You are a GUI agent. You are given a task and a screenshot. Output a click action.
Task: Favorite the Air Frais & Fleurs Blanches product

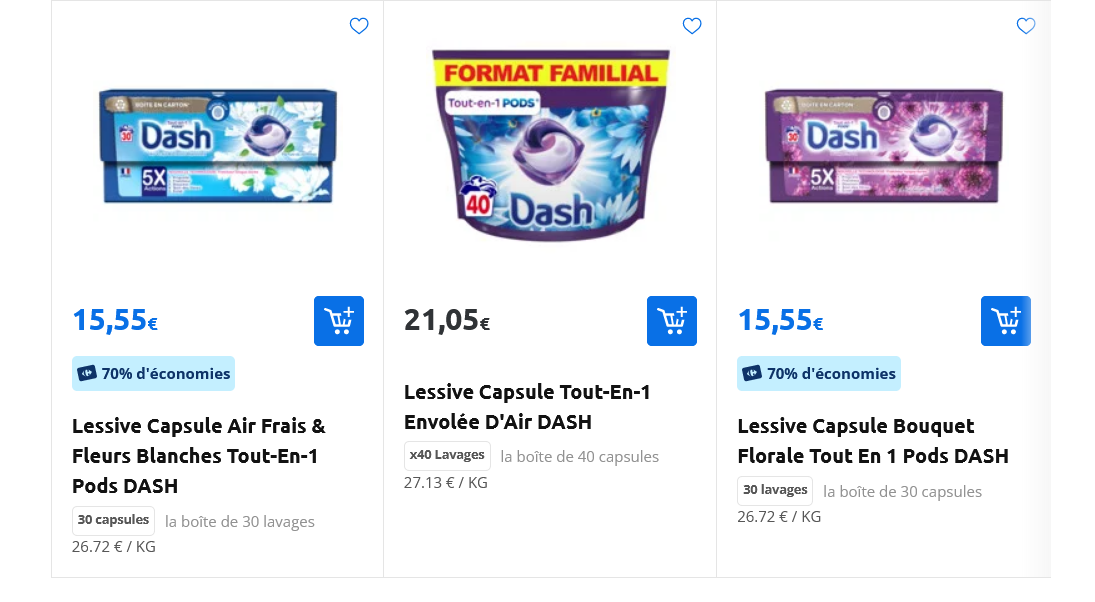pos(359,26)
